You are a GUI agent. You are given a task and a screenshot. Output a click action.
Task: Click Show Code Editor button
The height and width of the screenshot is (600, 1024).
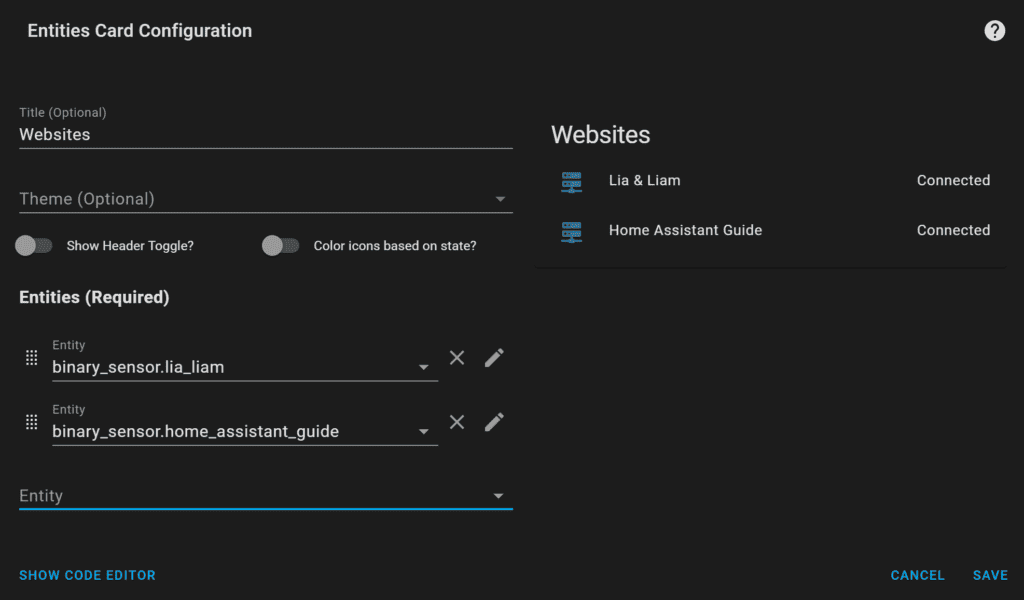point(88,575)
